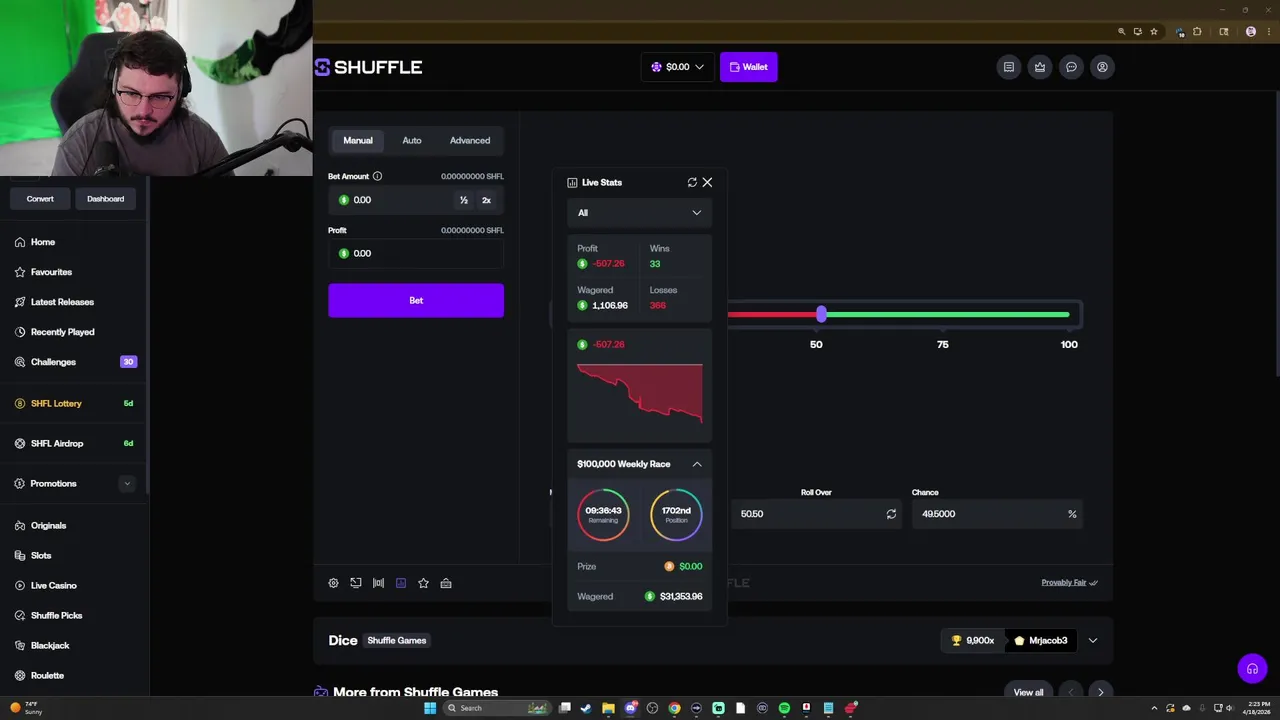Screen dimensions: 1280x720
Task: Click browser zoom magnifier icon
Action: pos(1122,32)
